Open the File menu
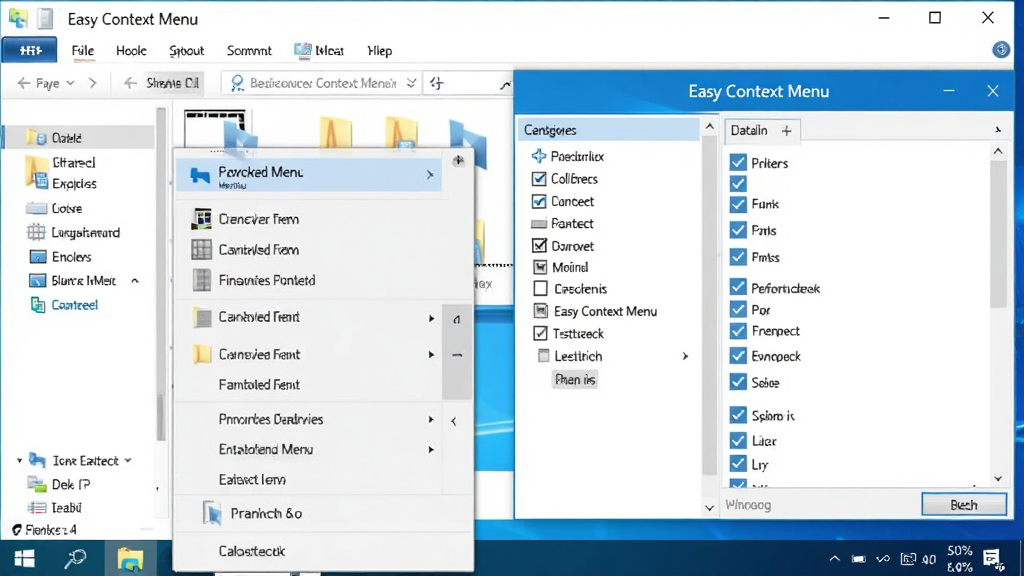 click(x=82, y=51)
